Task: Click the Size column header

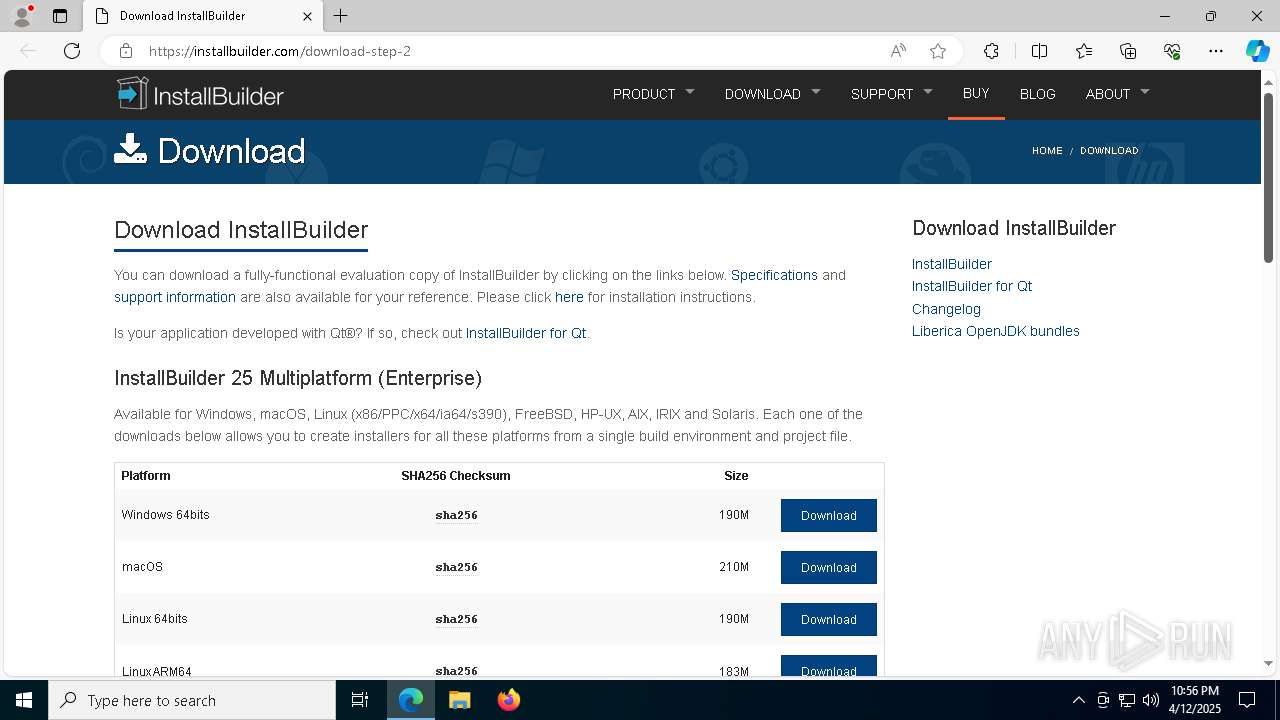Action: click(736, 476)
